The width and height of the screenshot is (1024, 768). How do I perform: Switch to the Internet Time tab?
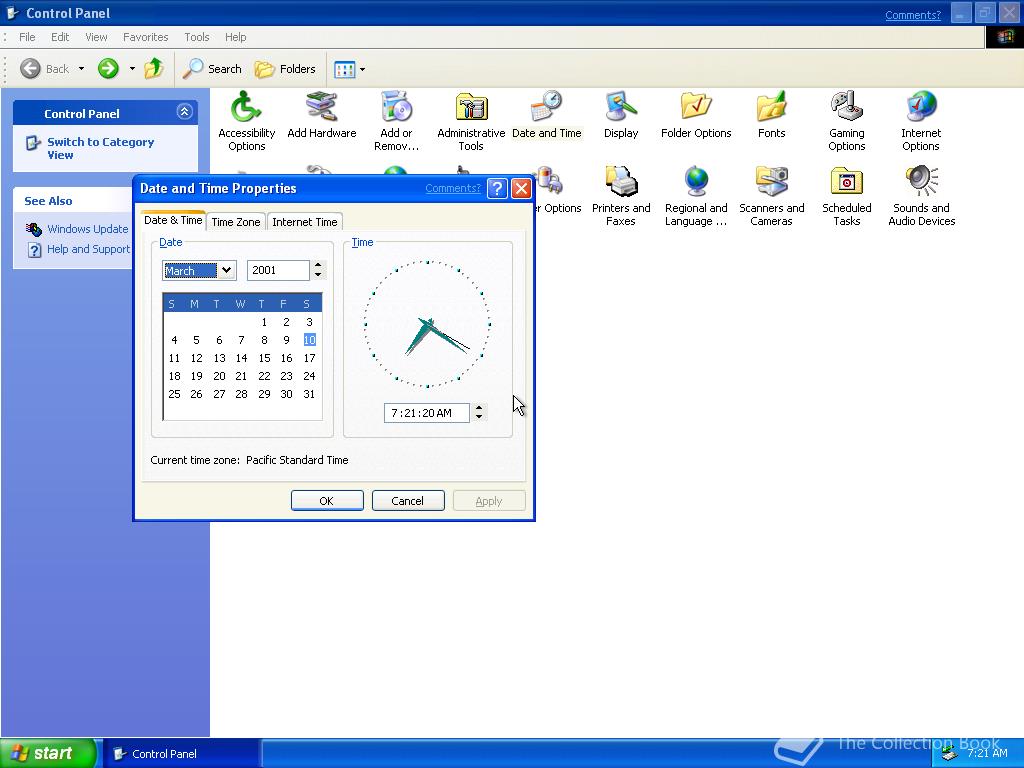point(304,222)
